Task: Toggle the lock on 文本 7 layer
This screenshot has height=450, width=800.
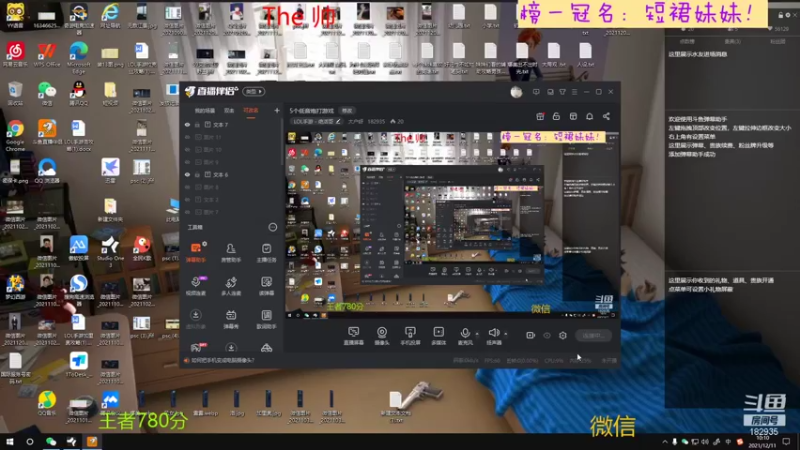Action: click(197, 124)
